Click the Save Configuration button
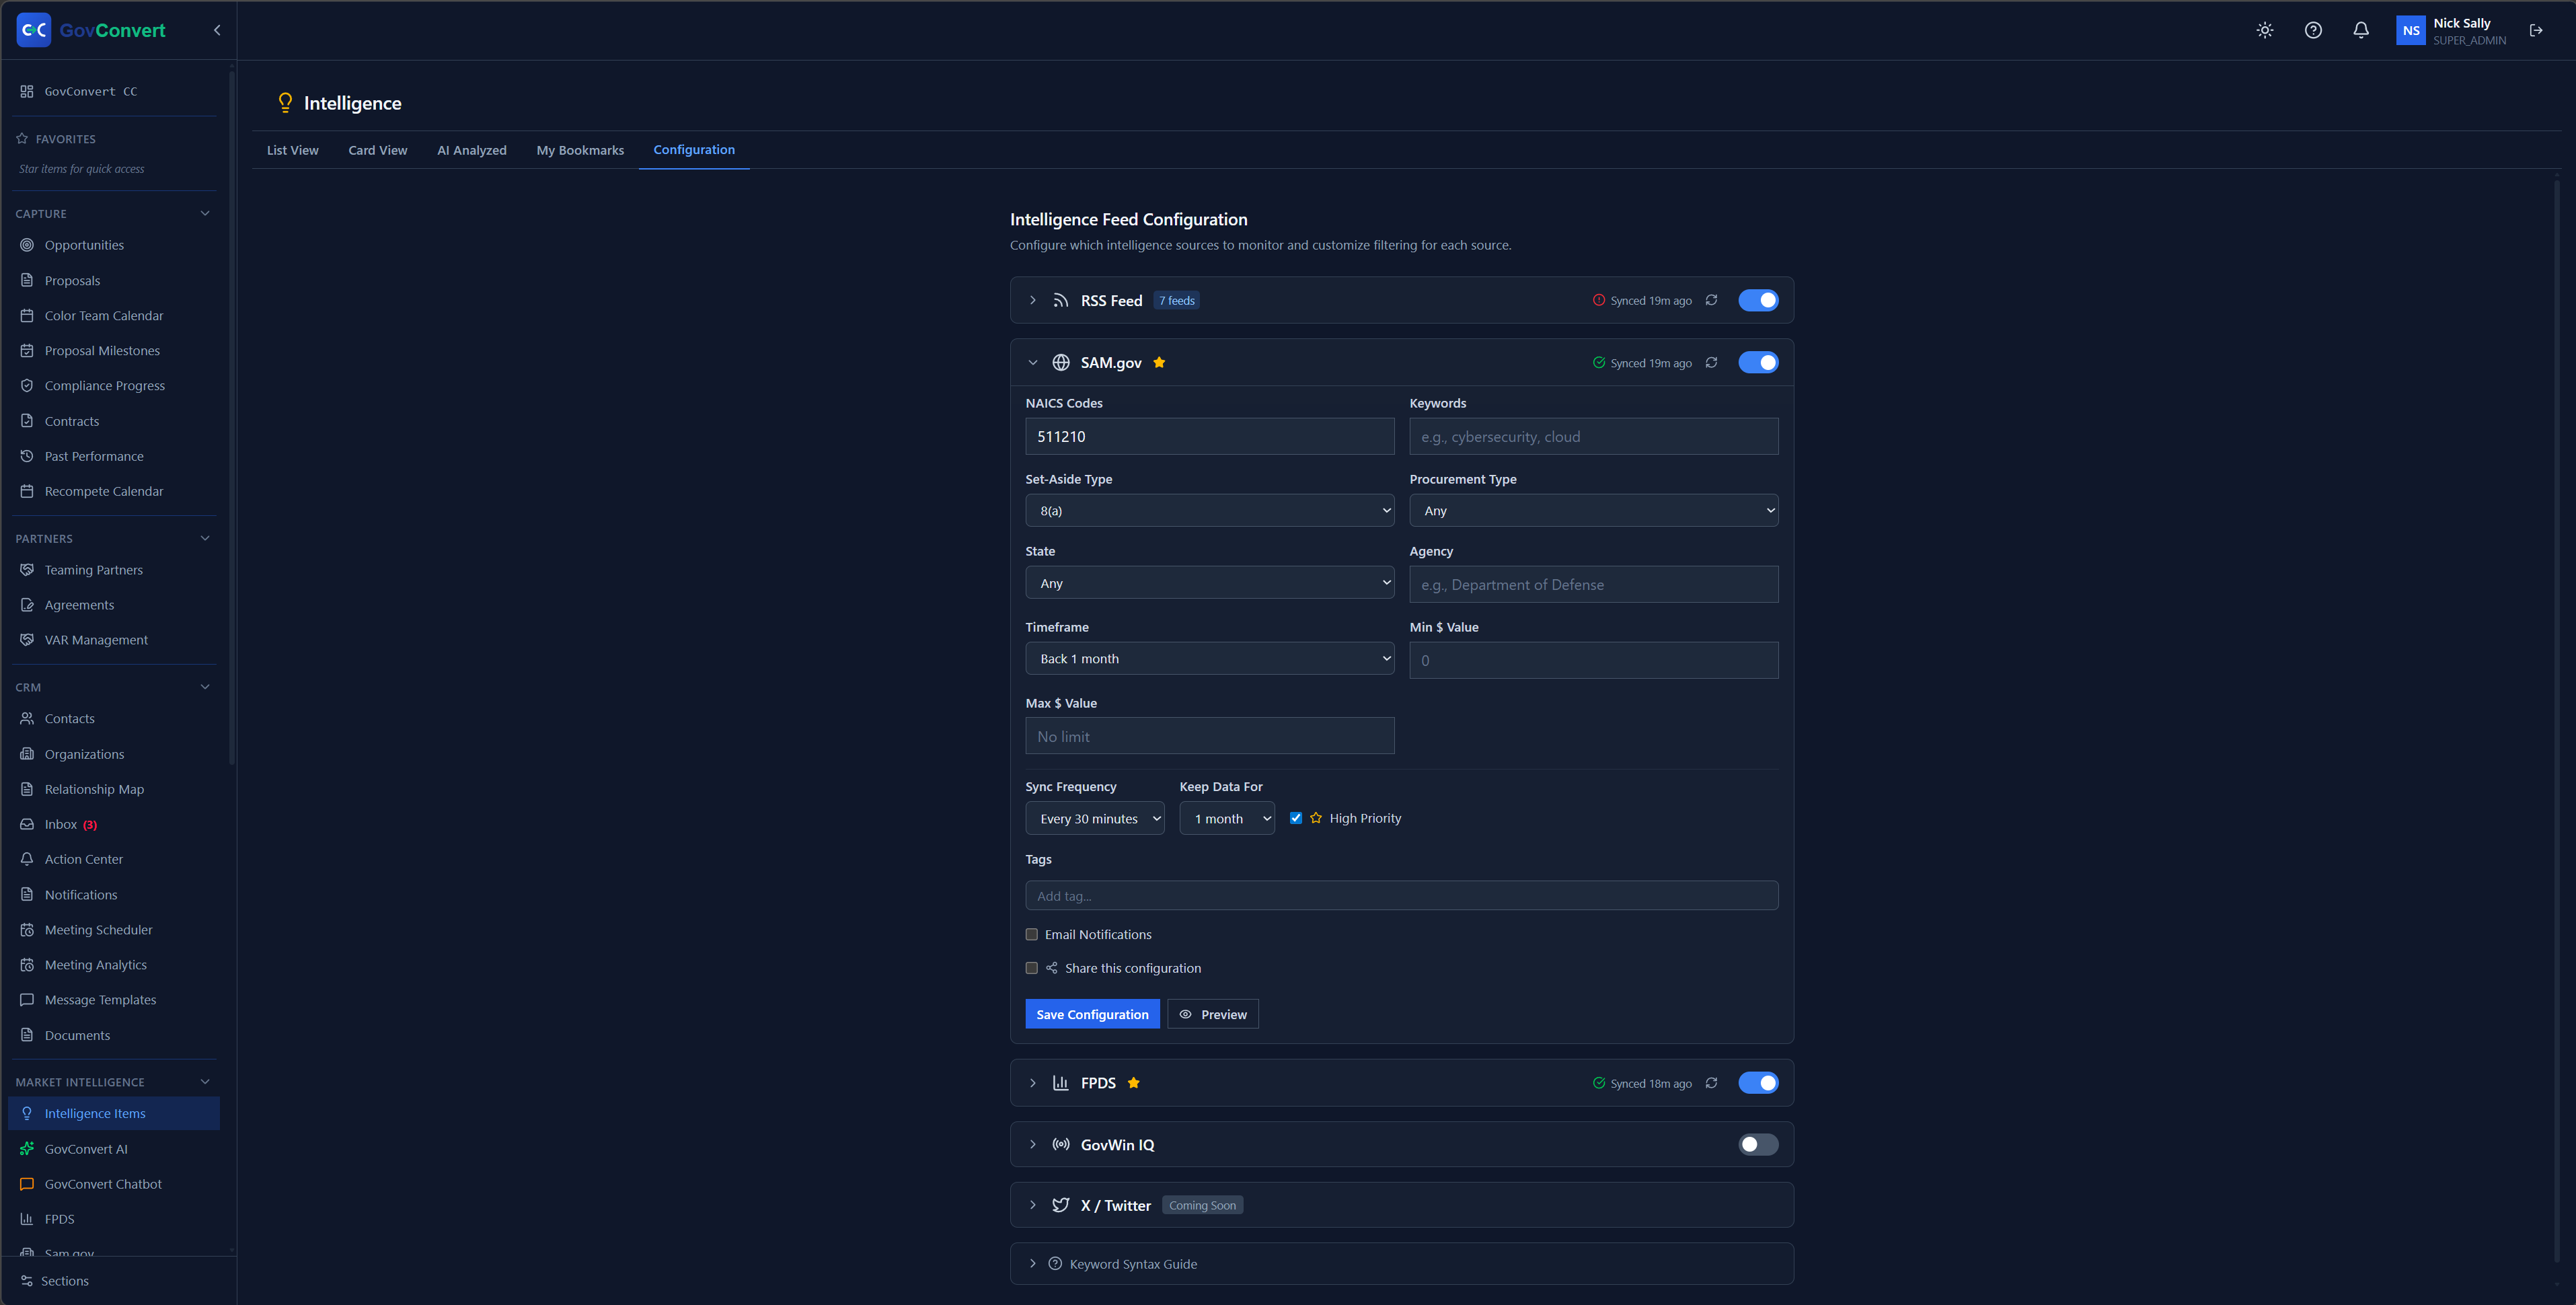 (x=1092, y=1014)
